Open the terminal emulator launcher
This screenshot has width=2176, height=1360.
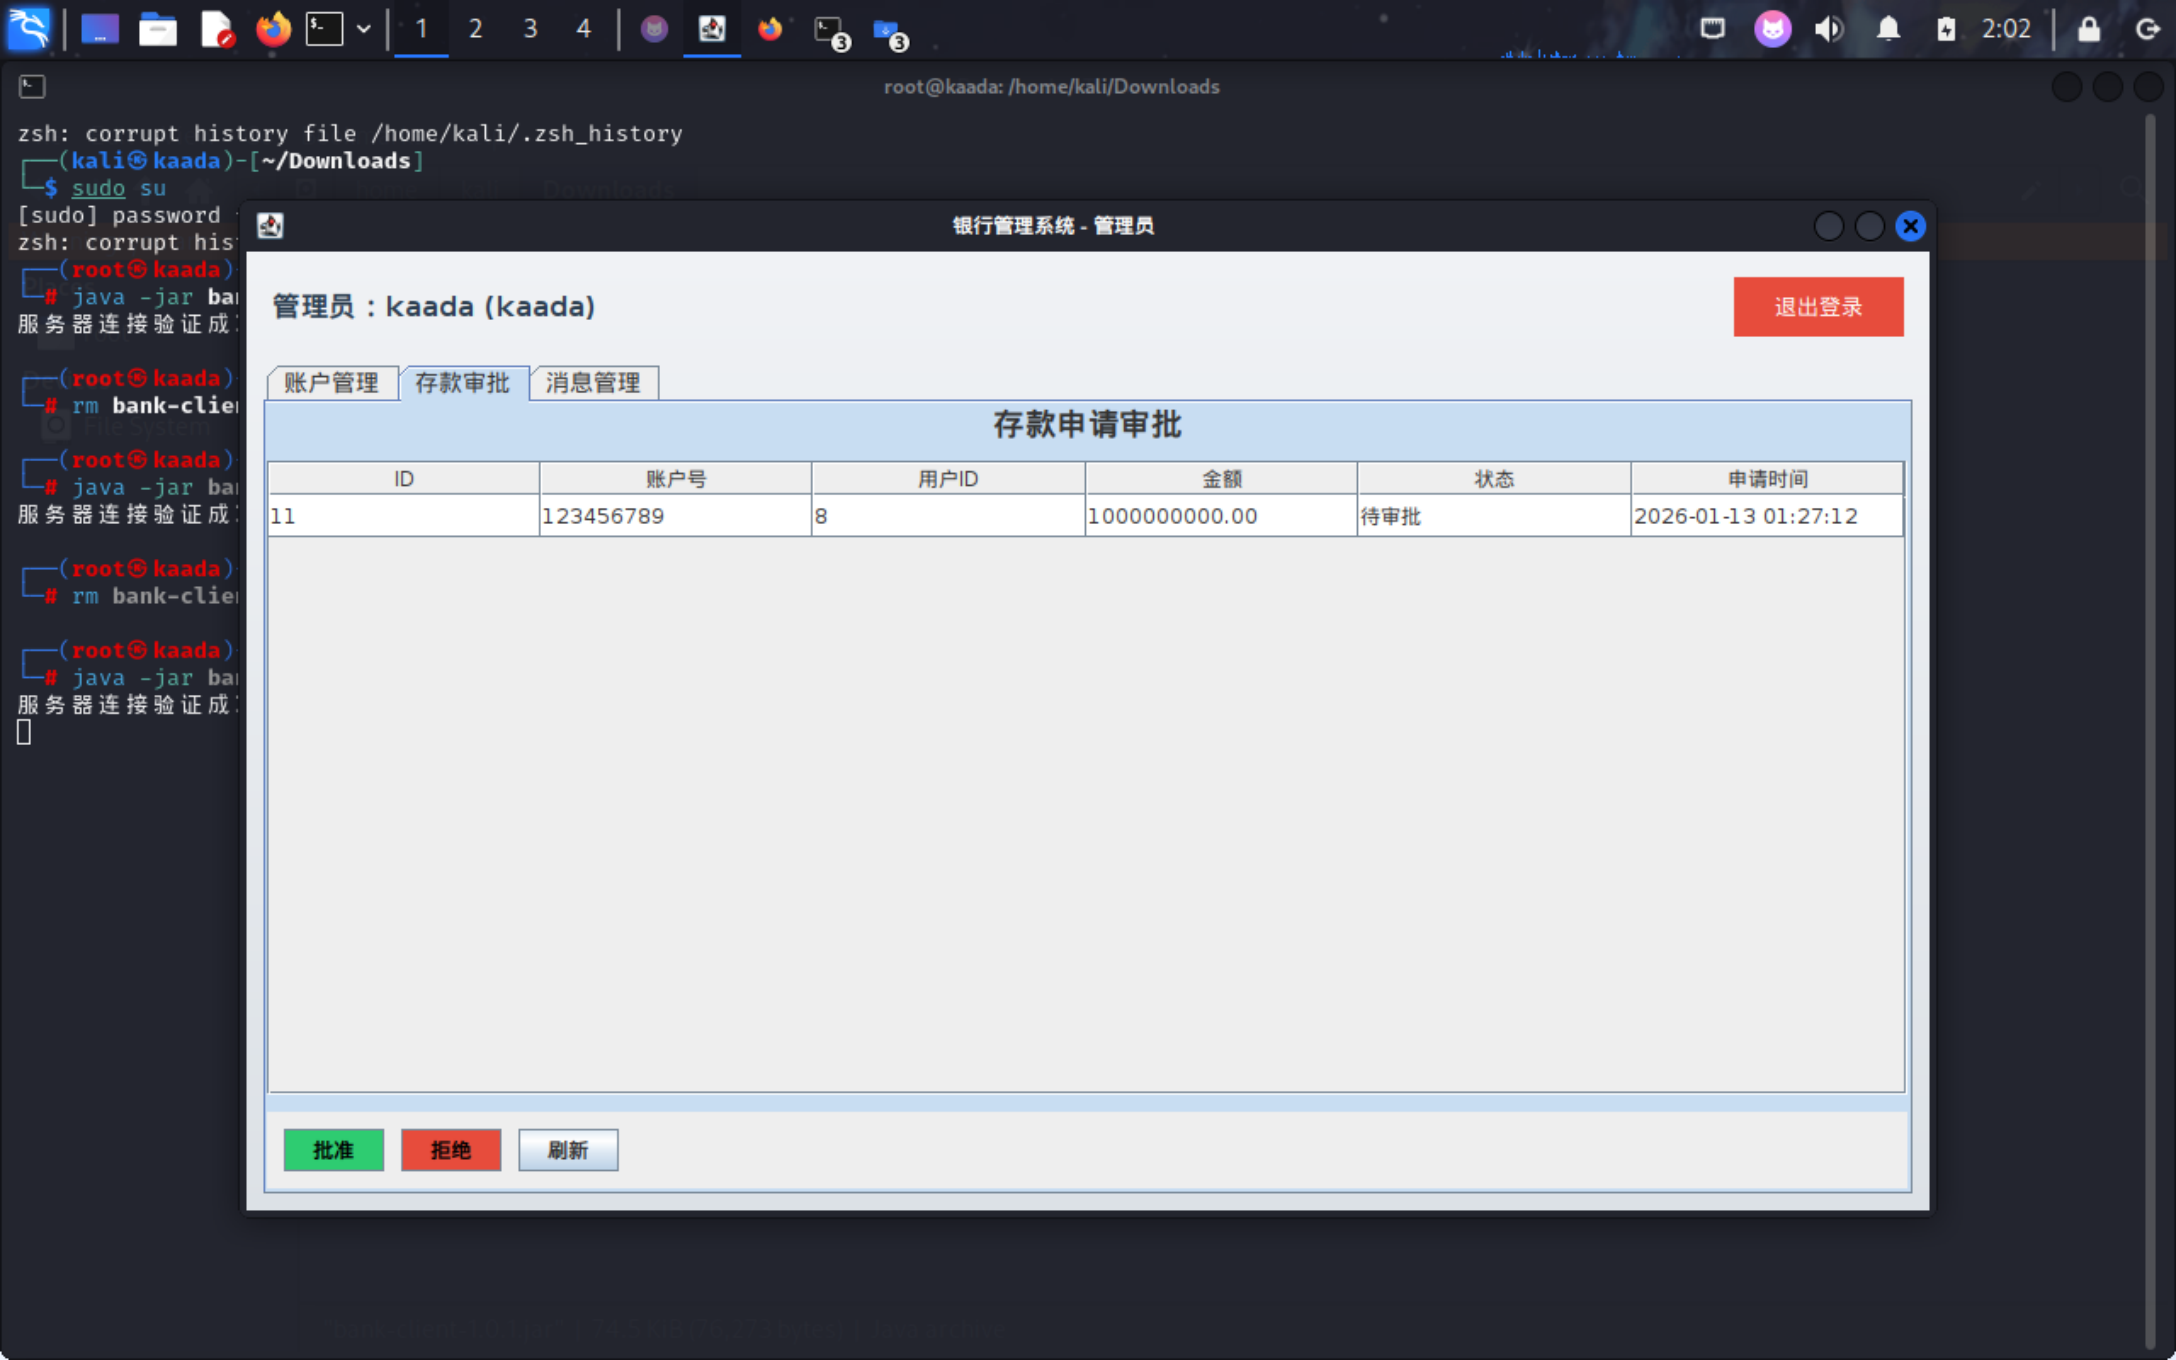point(324,28)
